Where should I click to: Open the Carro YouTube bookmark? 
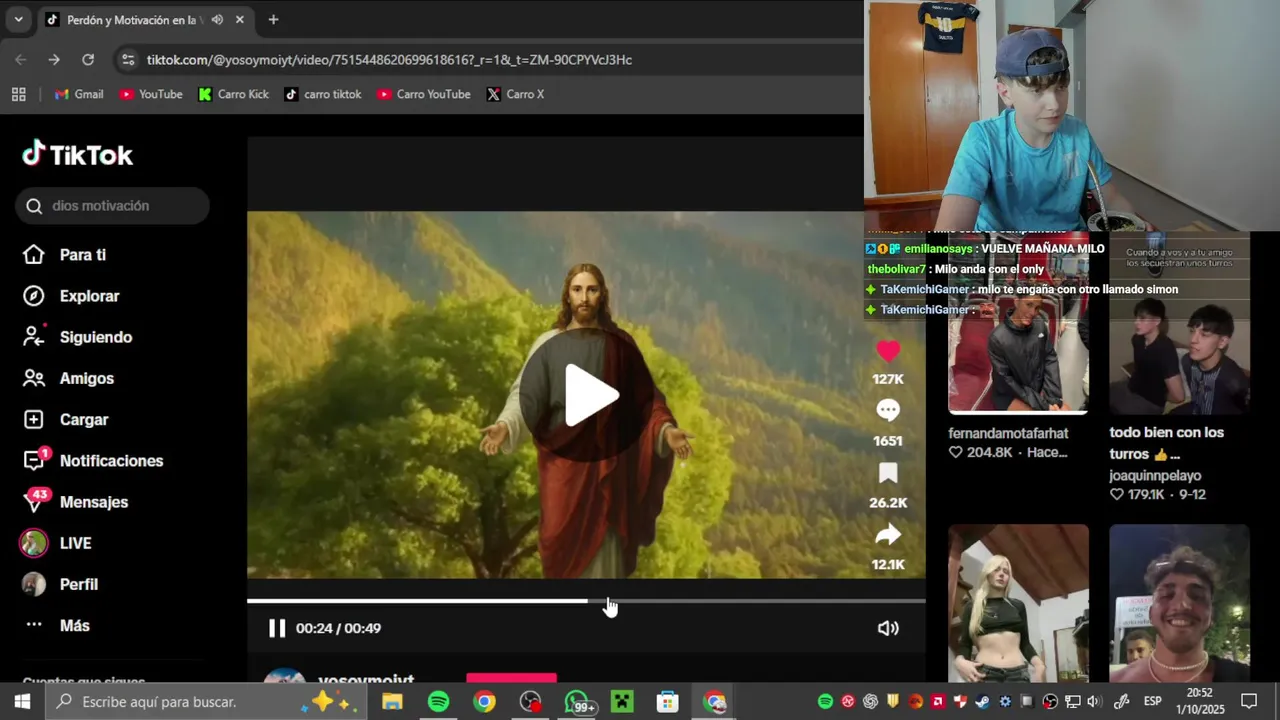(x=424, y=94)
